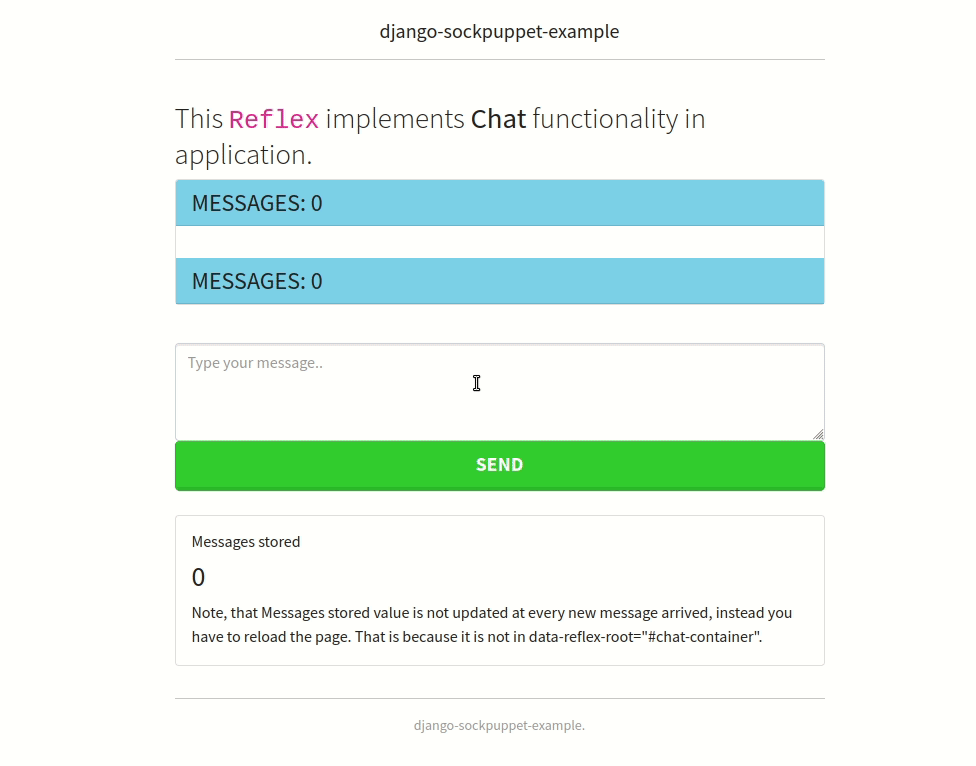976x766 pixels.
Task: Click the word application in the heading
Action: point(241,155)
